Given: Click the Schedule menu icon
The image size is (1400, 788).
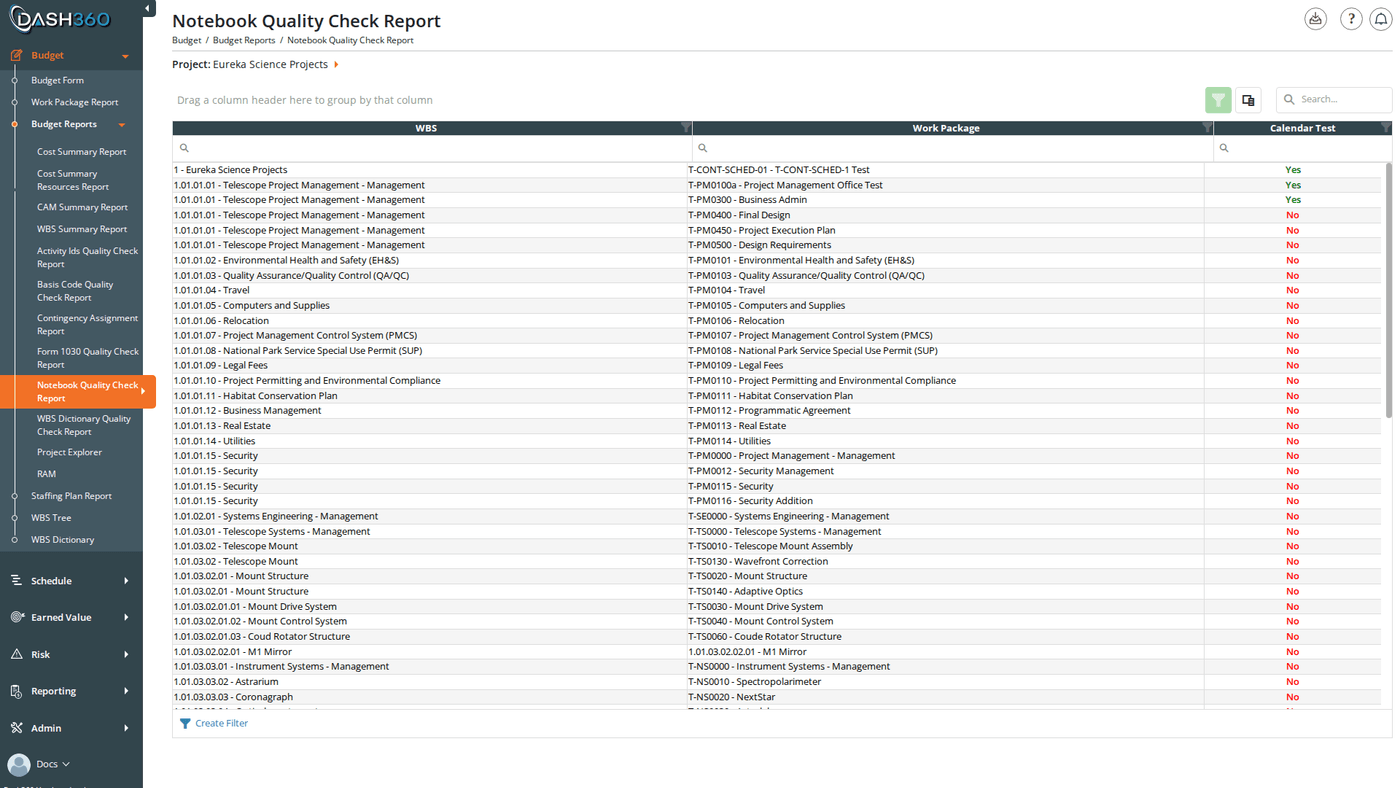Looking at the screenshot, I should pos(16,581).
